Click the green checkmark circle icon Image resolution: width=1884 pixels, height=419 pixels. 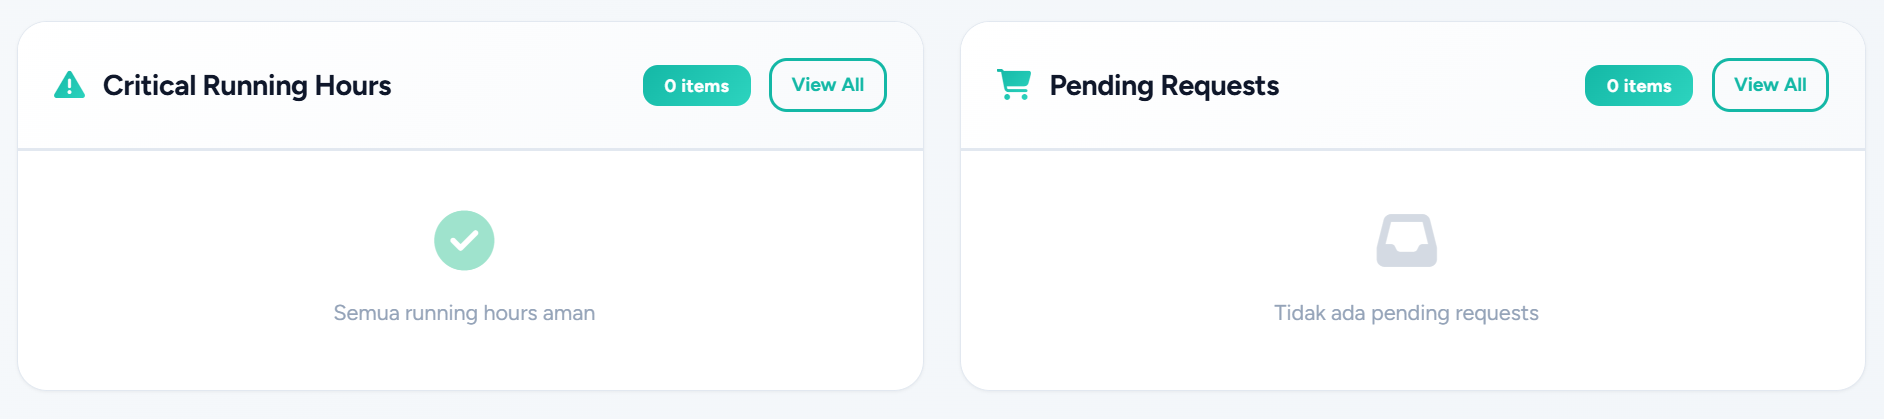464,240
